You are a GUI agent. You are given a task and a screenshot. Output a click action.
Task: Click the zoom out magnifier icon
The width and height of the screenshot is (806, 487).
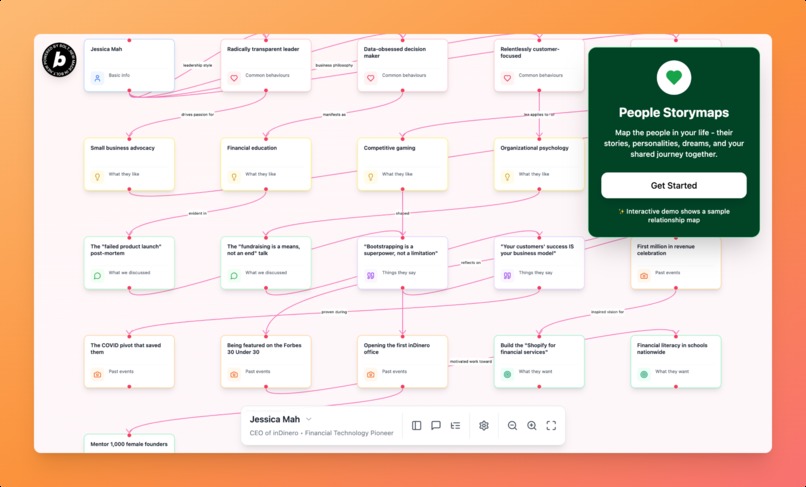tap(512, 425)
